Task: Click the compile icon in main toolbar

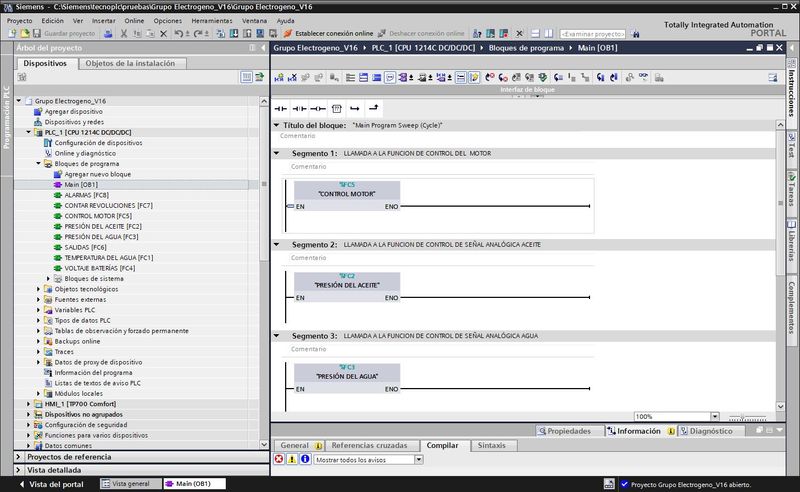Action: (x=220, y=34)
